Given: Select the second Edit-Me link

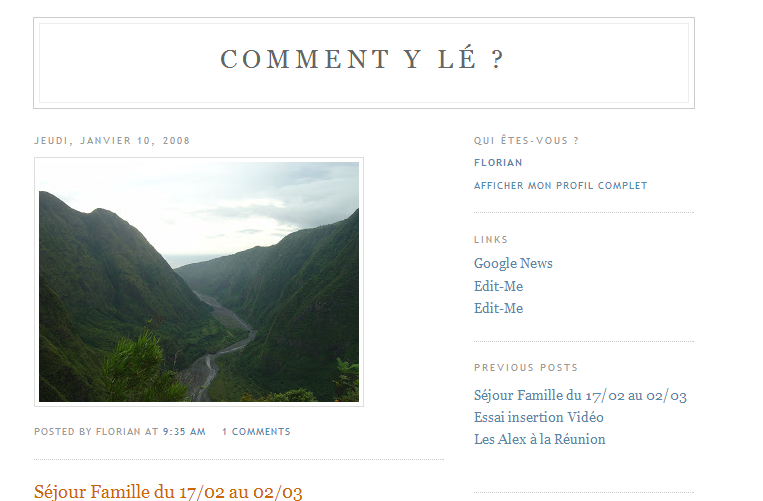Looking at the screenshot, I should point(498,308).
